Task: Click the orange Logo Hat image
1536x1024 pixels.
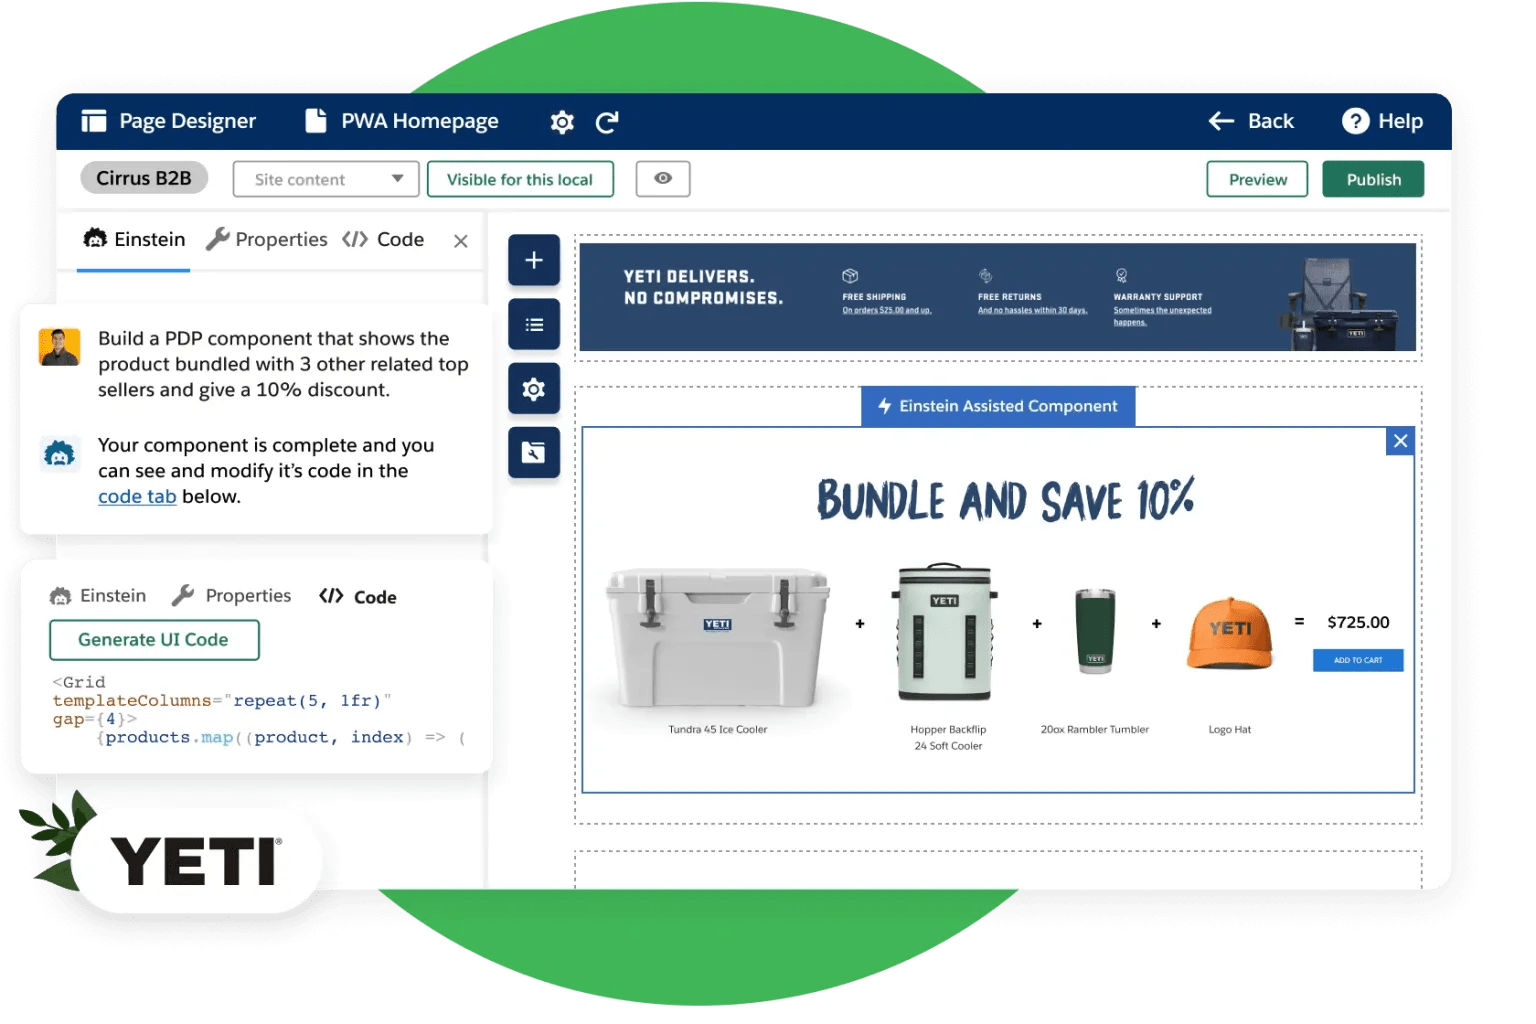Action: tap(1230, 633)
